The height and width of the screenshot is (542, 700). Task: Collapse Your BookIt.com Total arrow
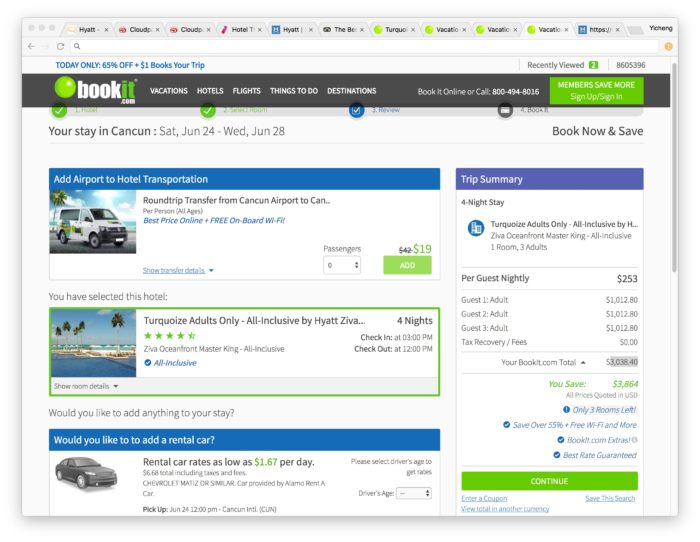[583, 363]
